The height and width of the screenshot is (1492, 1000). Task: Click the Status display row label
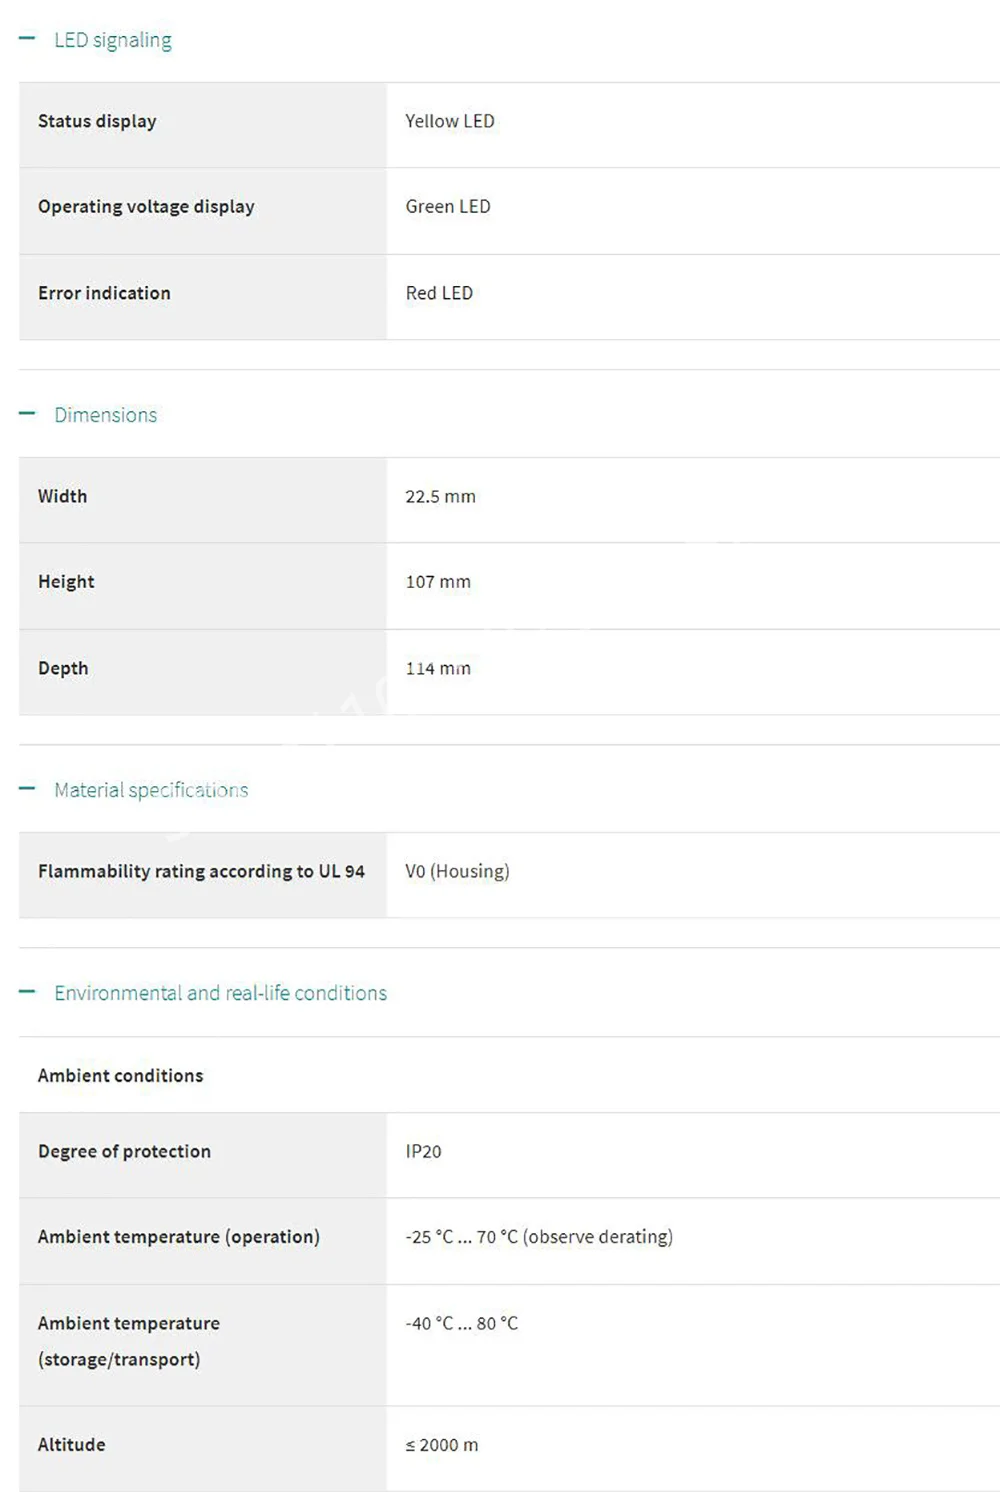97,121
